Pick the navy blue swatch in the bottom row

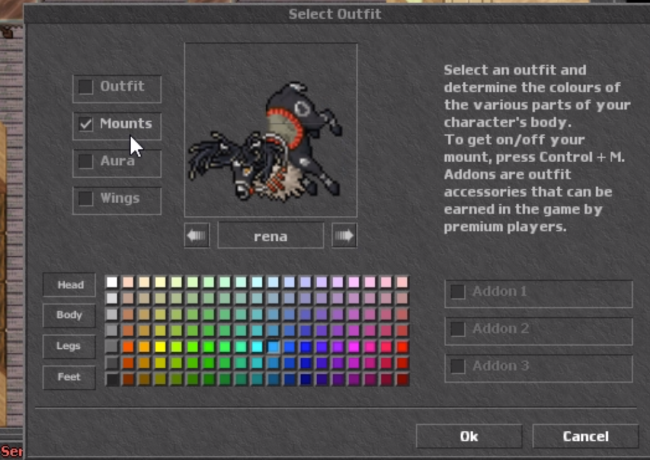point(306,379)
